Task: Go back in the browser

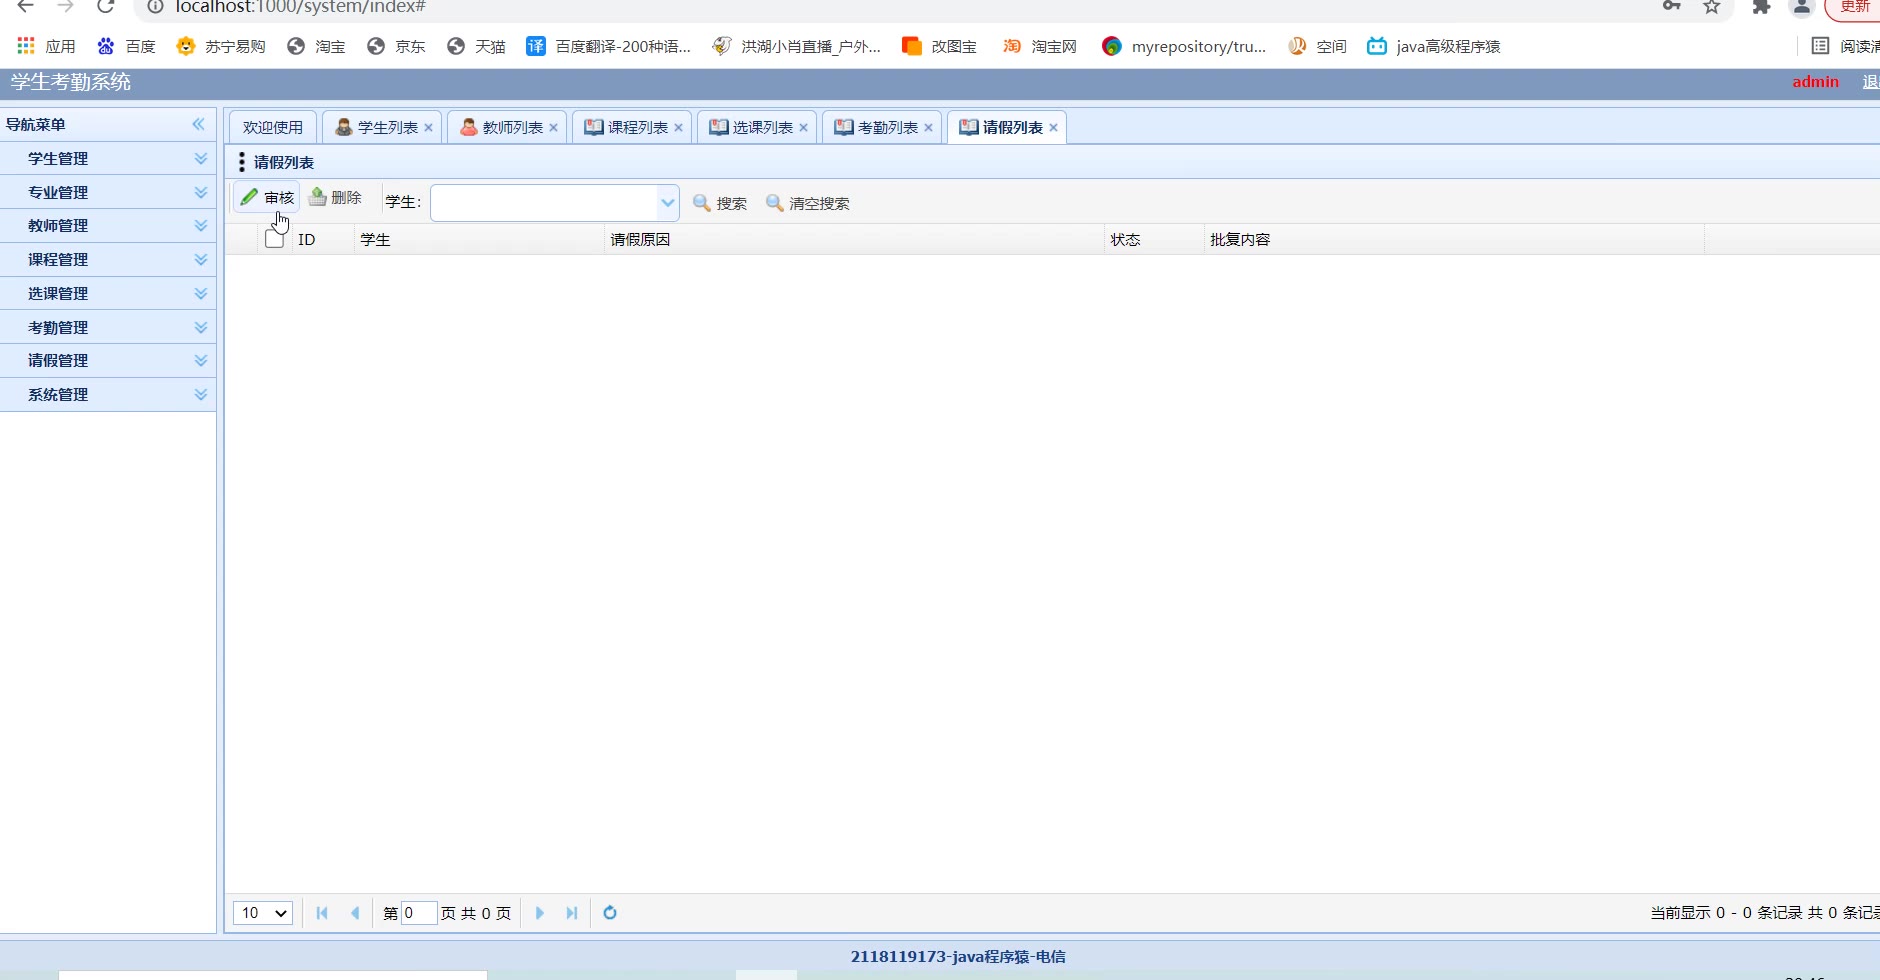Action: (x=26, y=7)
